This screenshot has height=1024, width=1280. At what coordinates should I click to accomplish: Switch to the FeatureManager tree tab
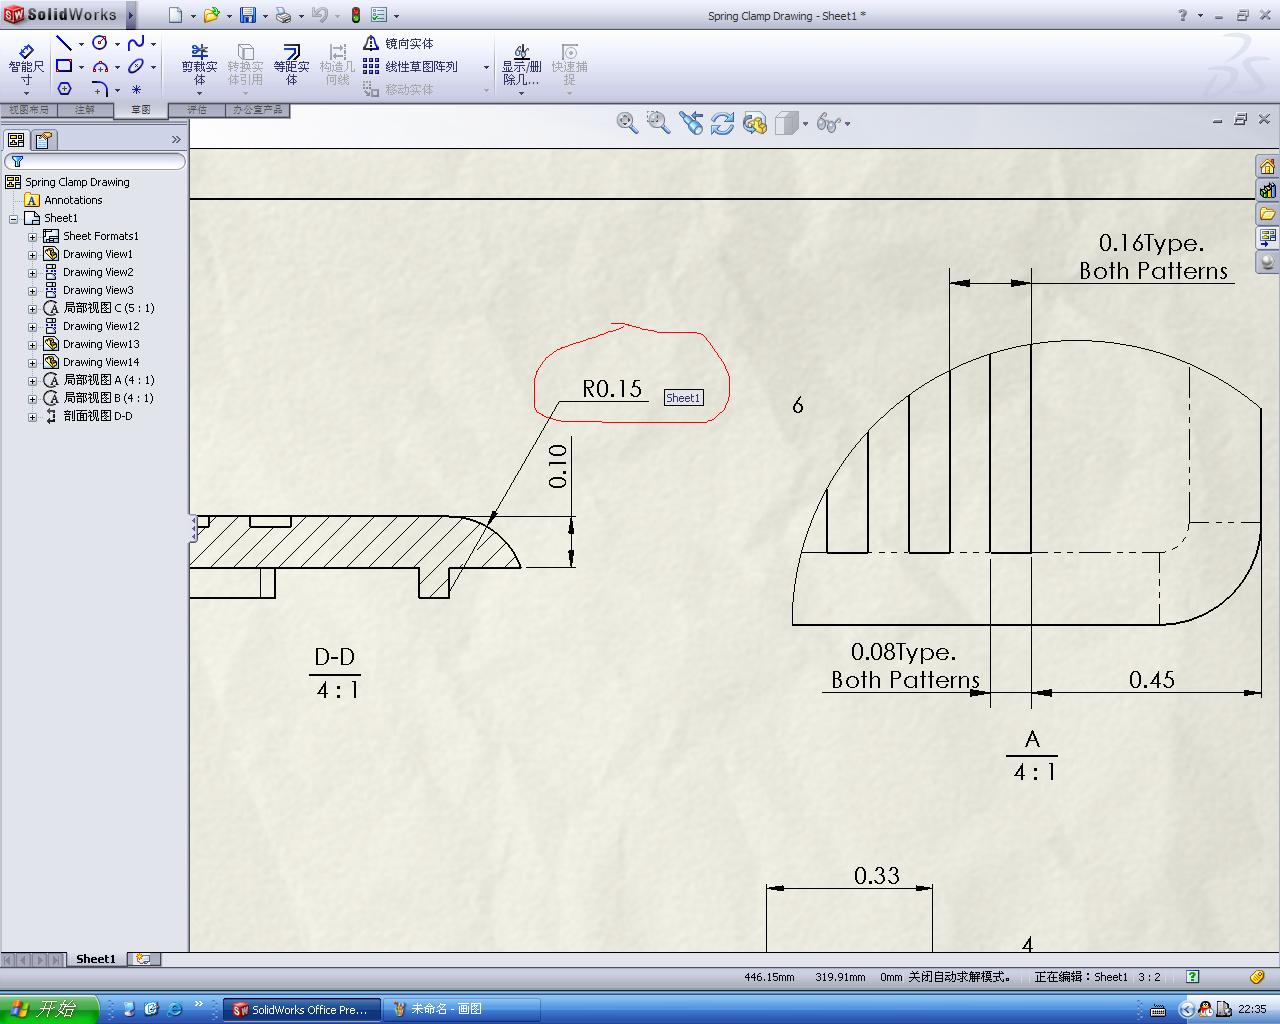(x=16, y=140)
